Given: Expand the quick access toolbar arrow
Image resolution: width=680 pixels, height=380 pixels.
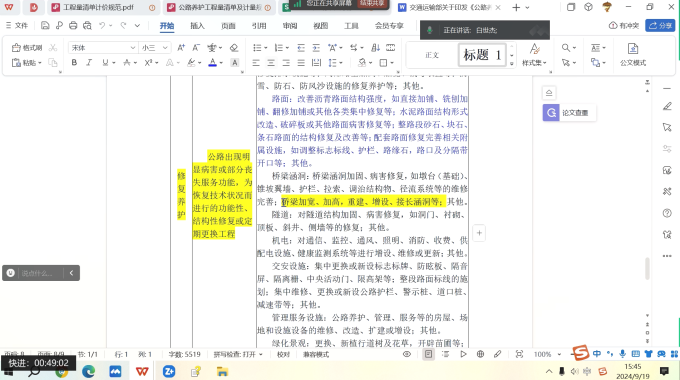Looking at the screenshot, I should 137,26.
